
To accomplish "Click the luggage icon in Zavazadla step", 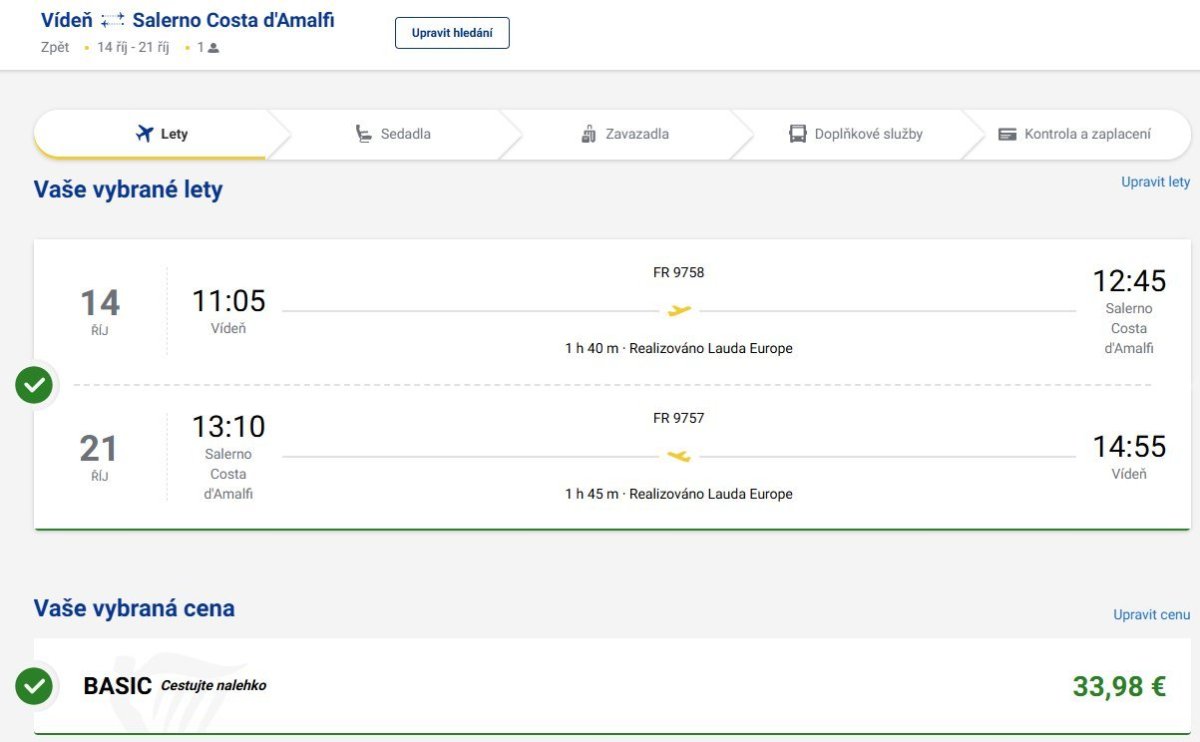I will (x=589, y=134).
